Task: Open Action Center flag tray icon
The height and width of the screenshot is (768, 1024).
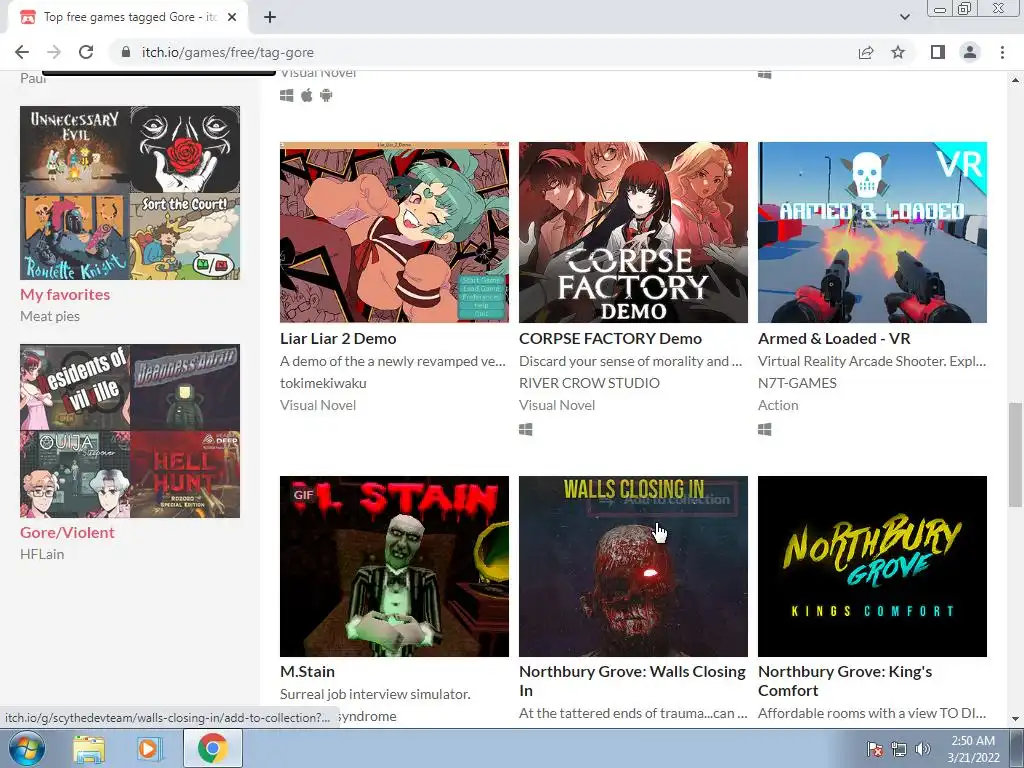Action: [874, 749]
